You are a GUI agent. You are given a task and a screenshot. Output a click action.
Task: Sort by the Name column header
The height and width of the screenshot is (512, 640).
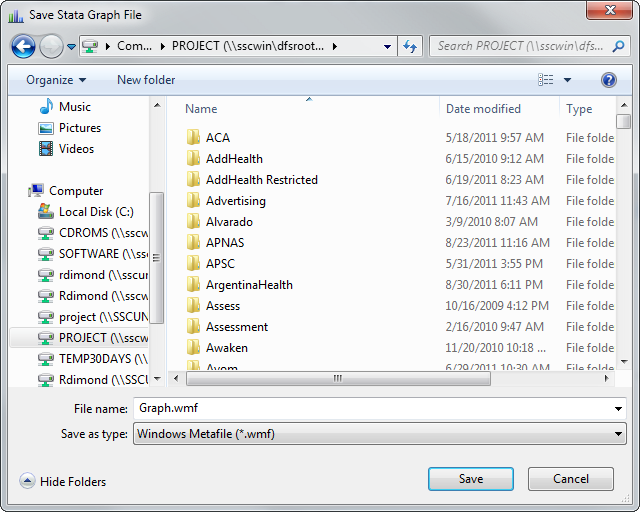click(201, 109)
